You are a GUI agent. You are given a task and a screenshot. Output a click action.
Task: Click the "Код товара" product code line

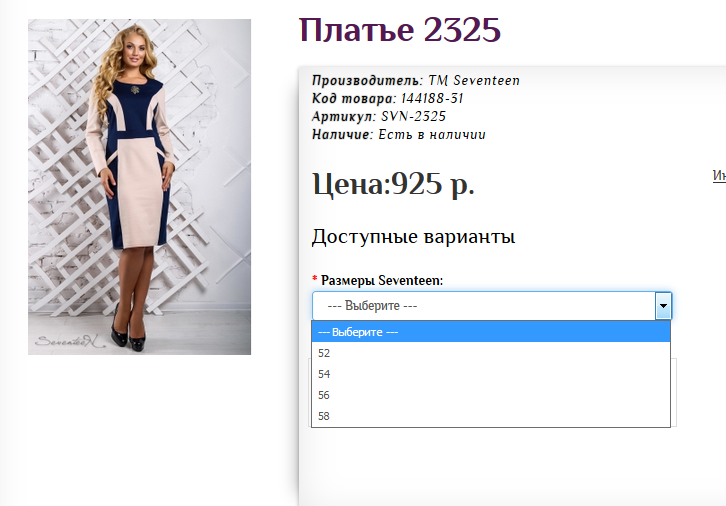click(x=388, y=99)
